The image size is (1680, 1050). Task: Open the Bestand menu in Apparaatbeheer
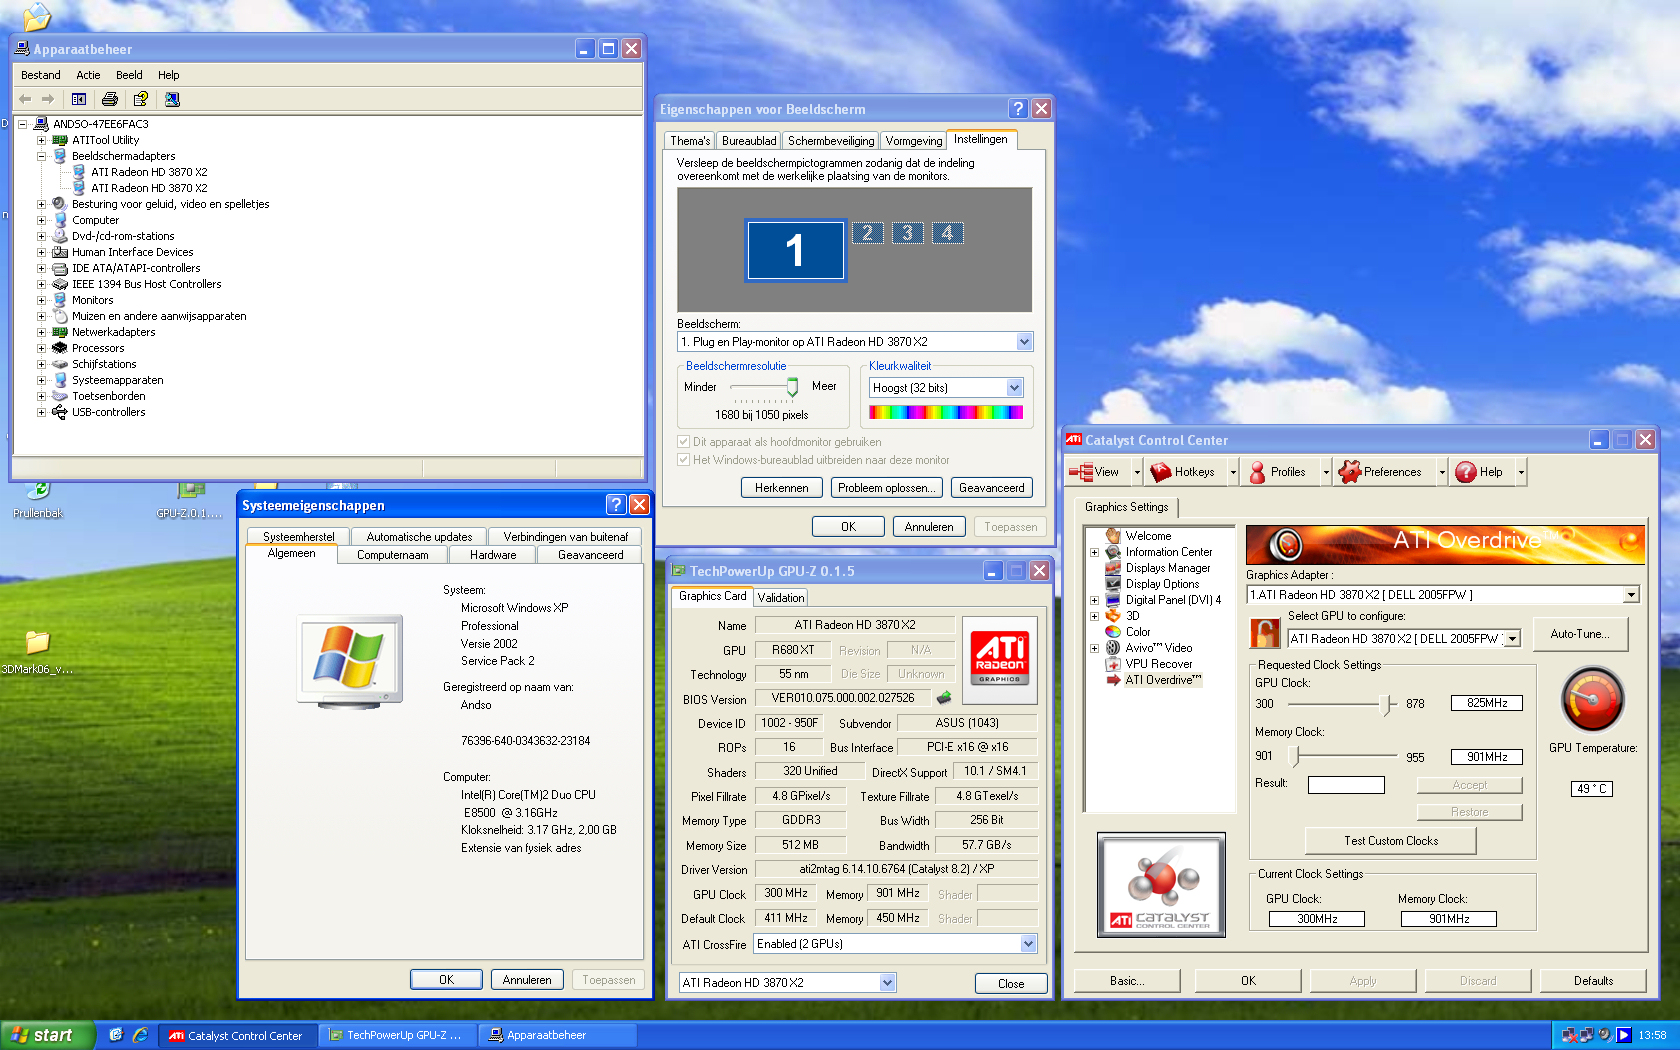pyautogui.click(x=41, y=75)
